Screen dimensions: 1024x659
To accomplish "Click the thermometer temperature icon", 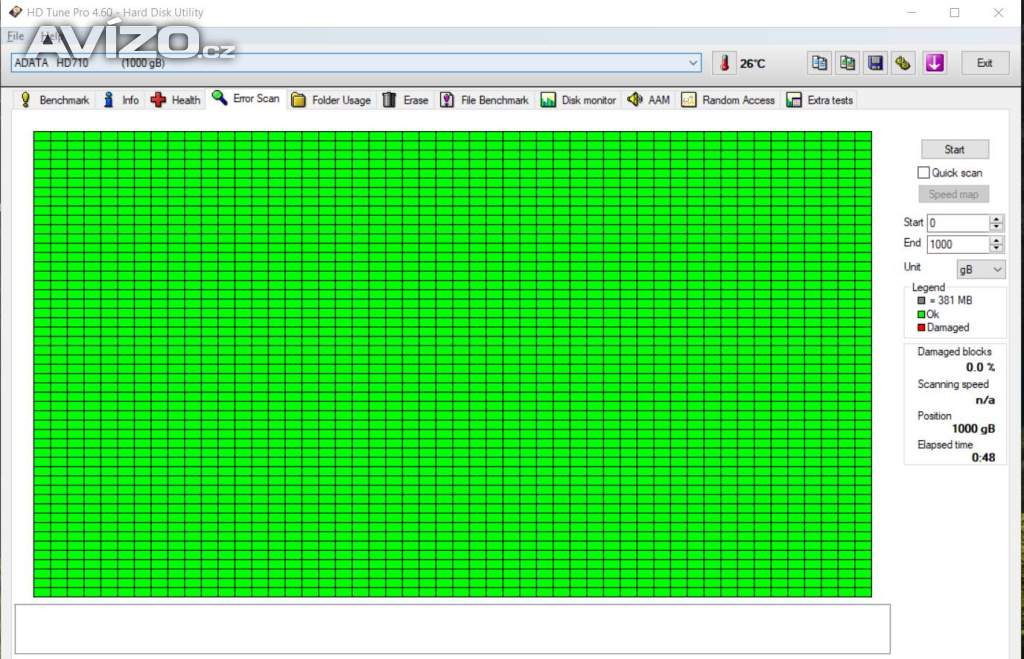I will pos(724,63).
